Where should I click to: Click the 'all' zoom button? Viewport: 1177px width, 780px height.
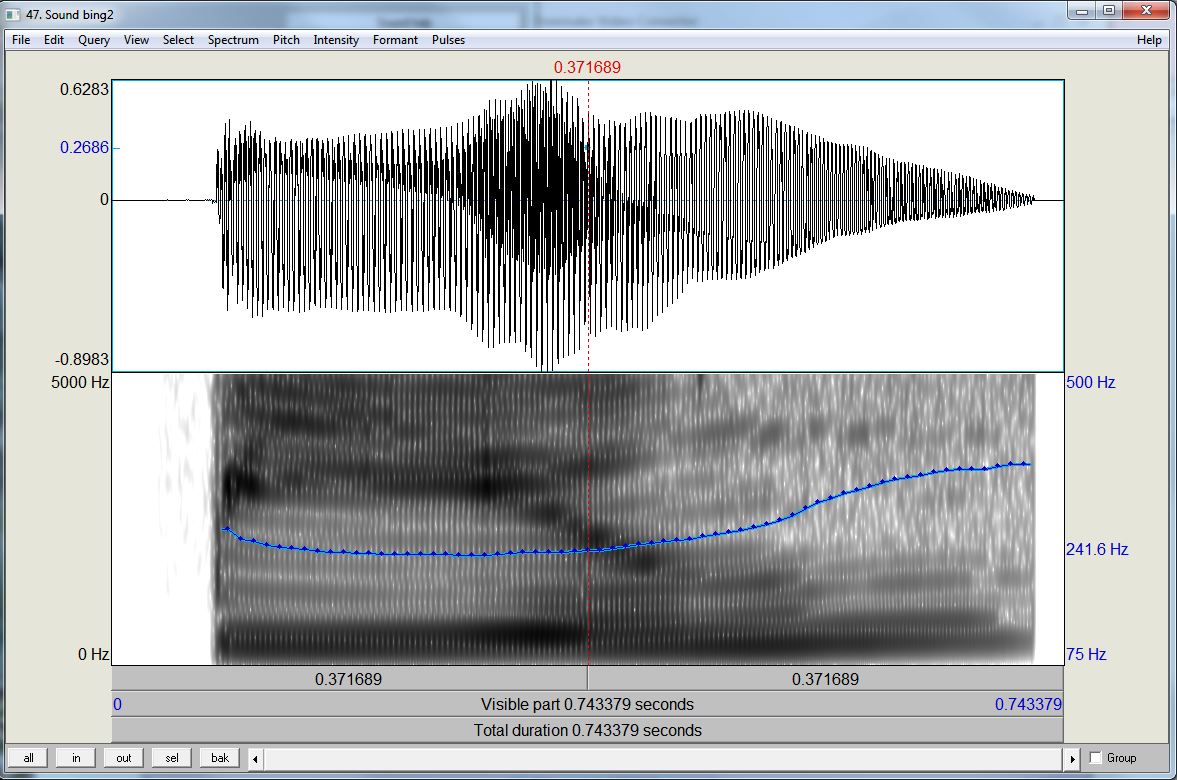click(29, 758)
